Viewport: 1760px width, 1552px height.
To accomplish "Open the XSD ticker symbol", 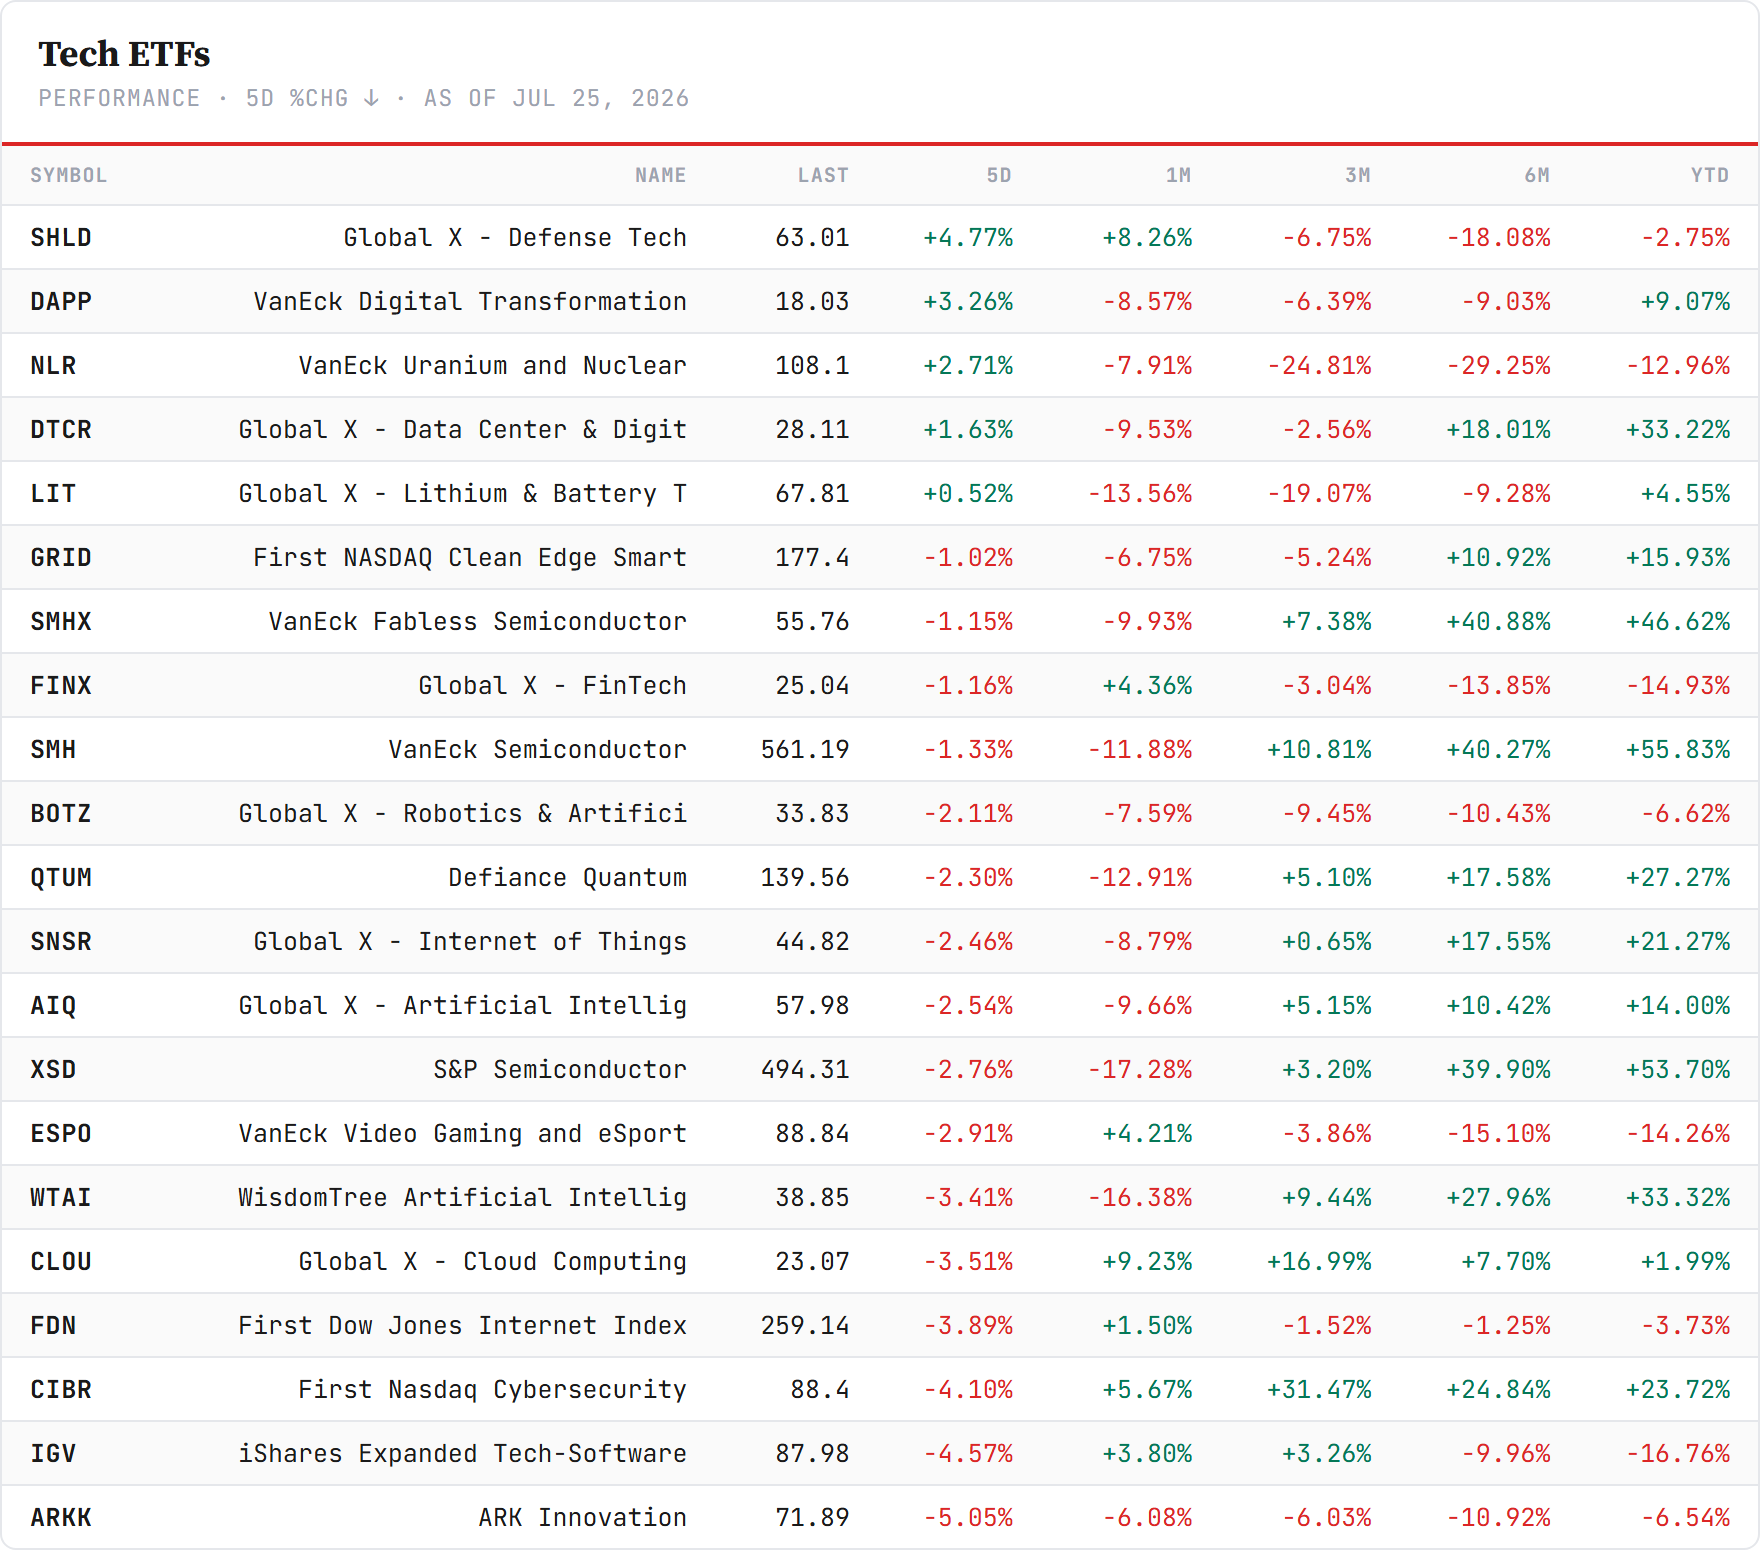I will (x=53, y=1070).
